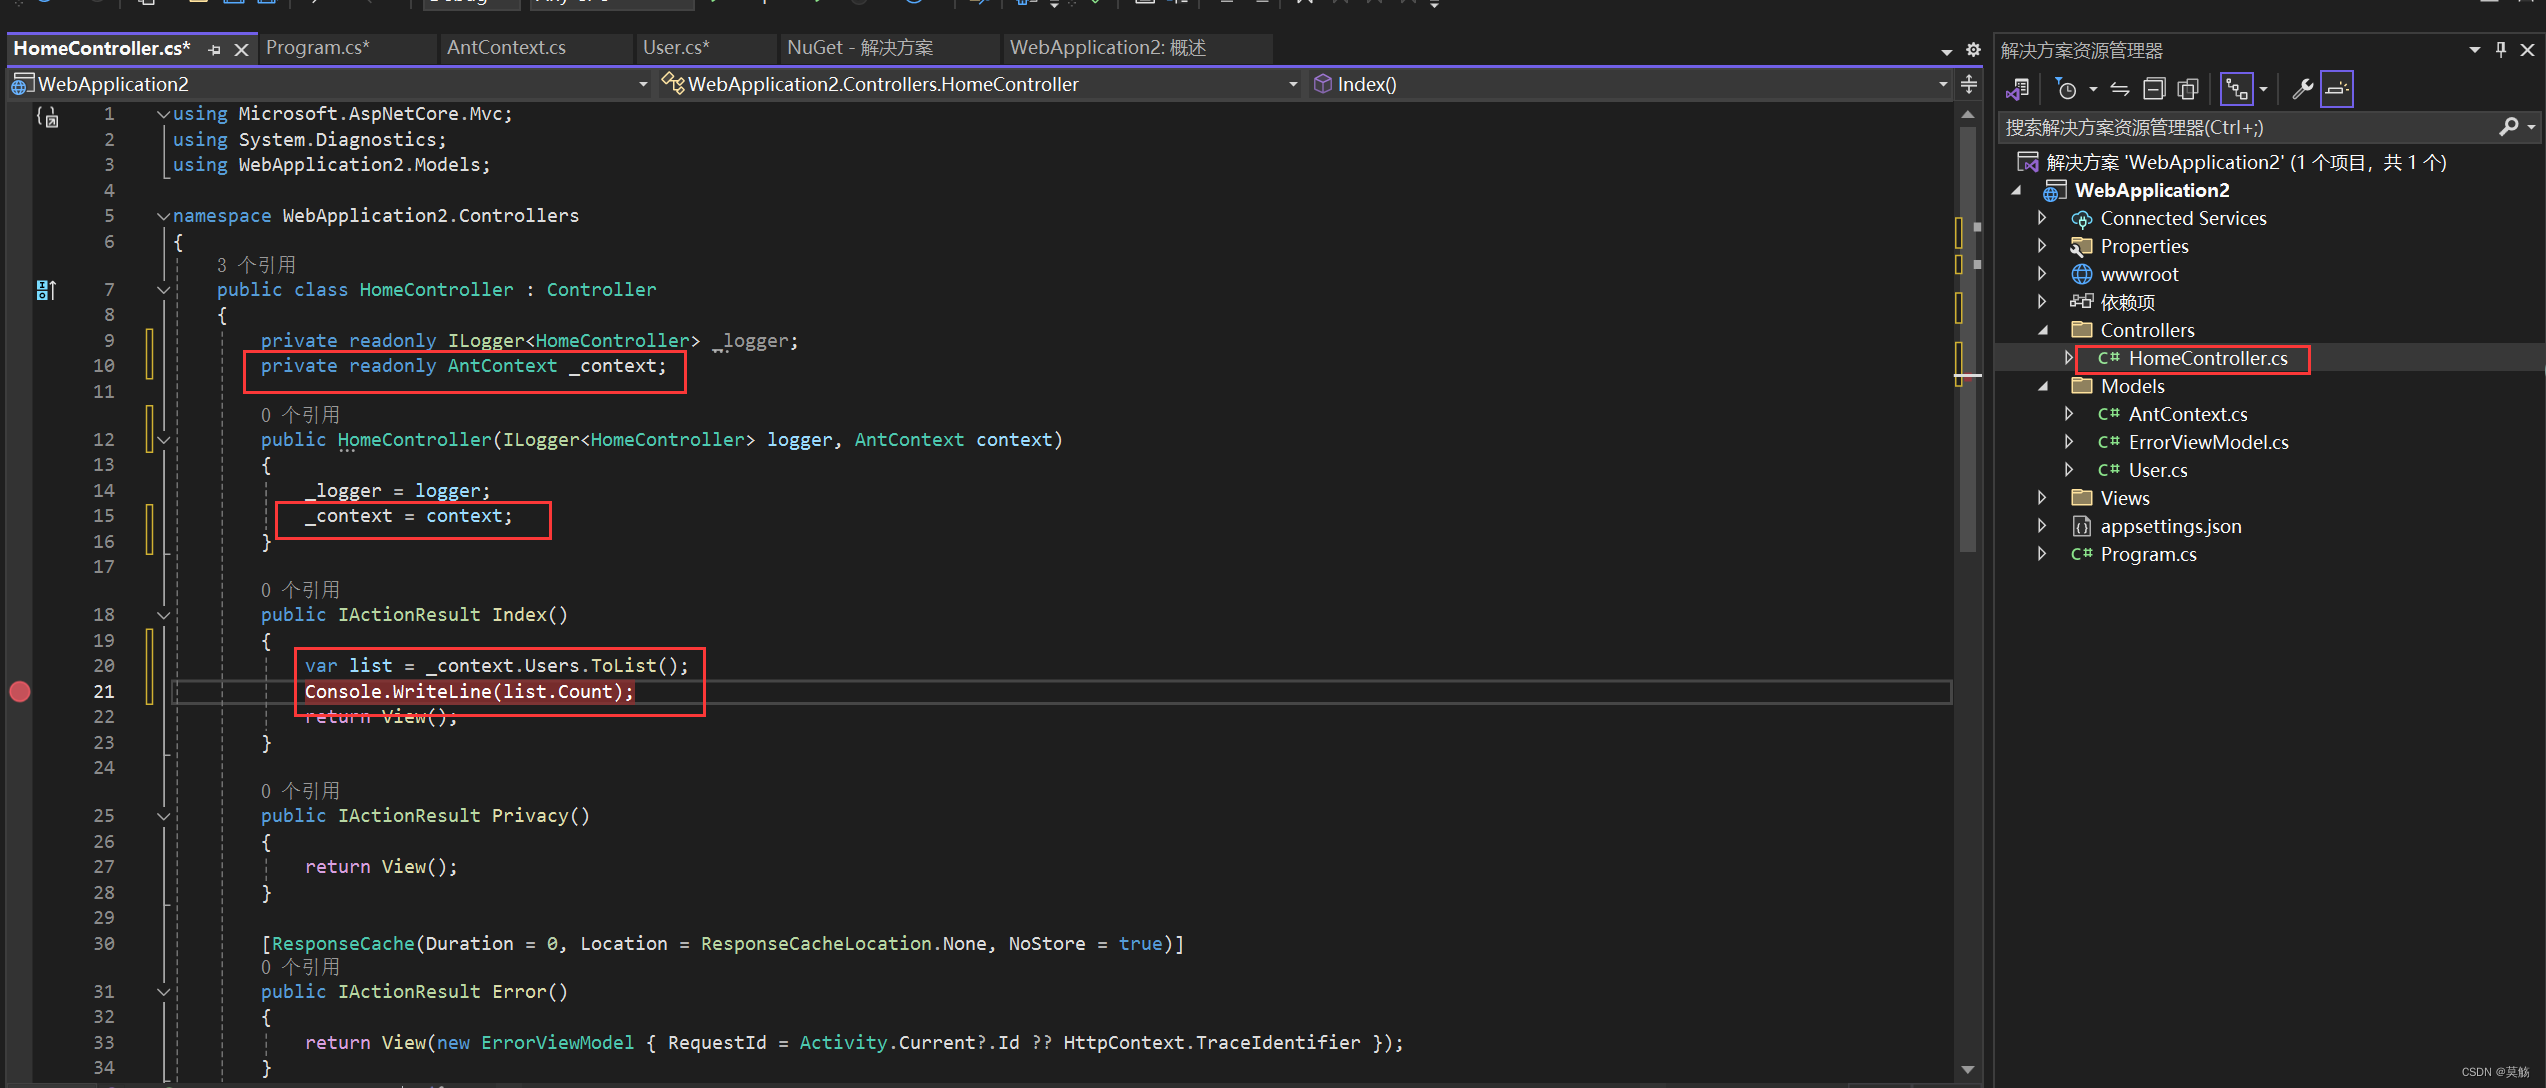Screen dimensions: 2546x1088
Task: Toggle preview selected items button
Action: click(2336, 90)
